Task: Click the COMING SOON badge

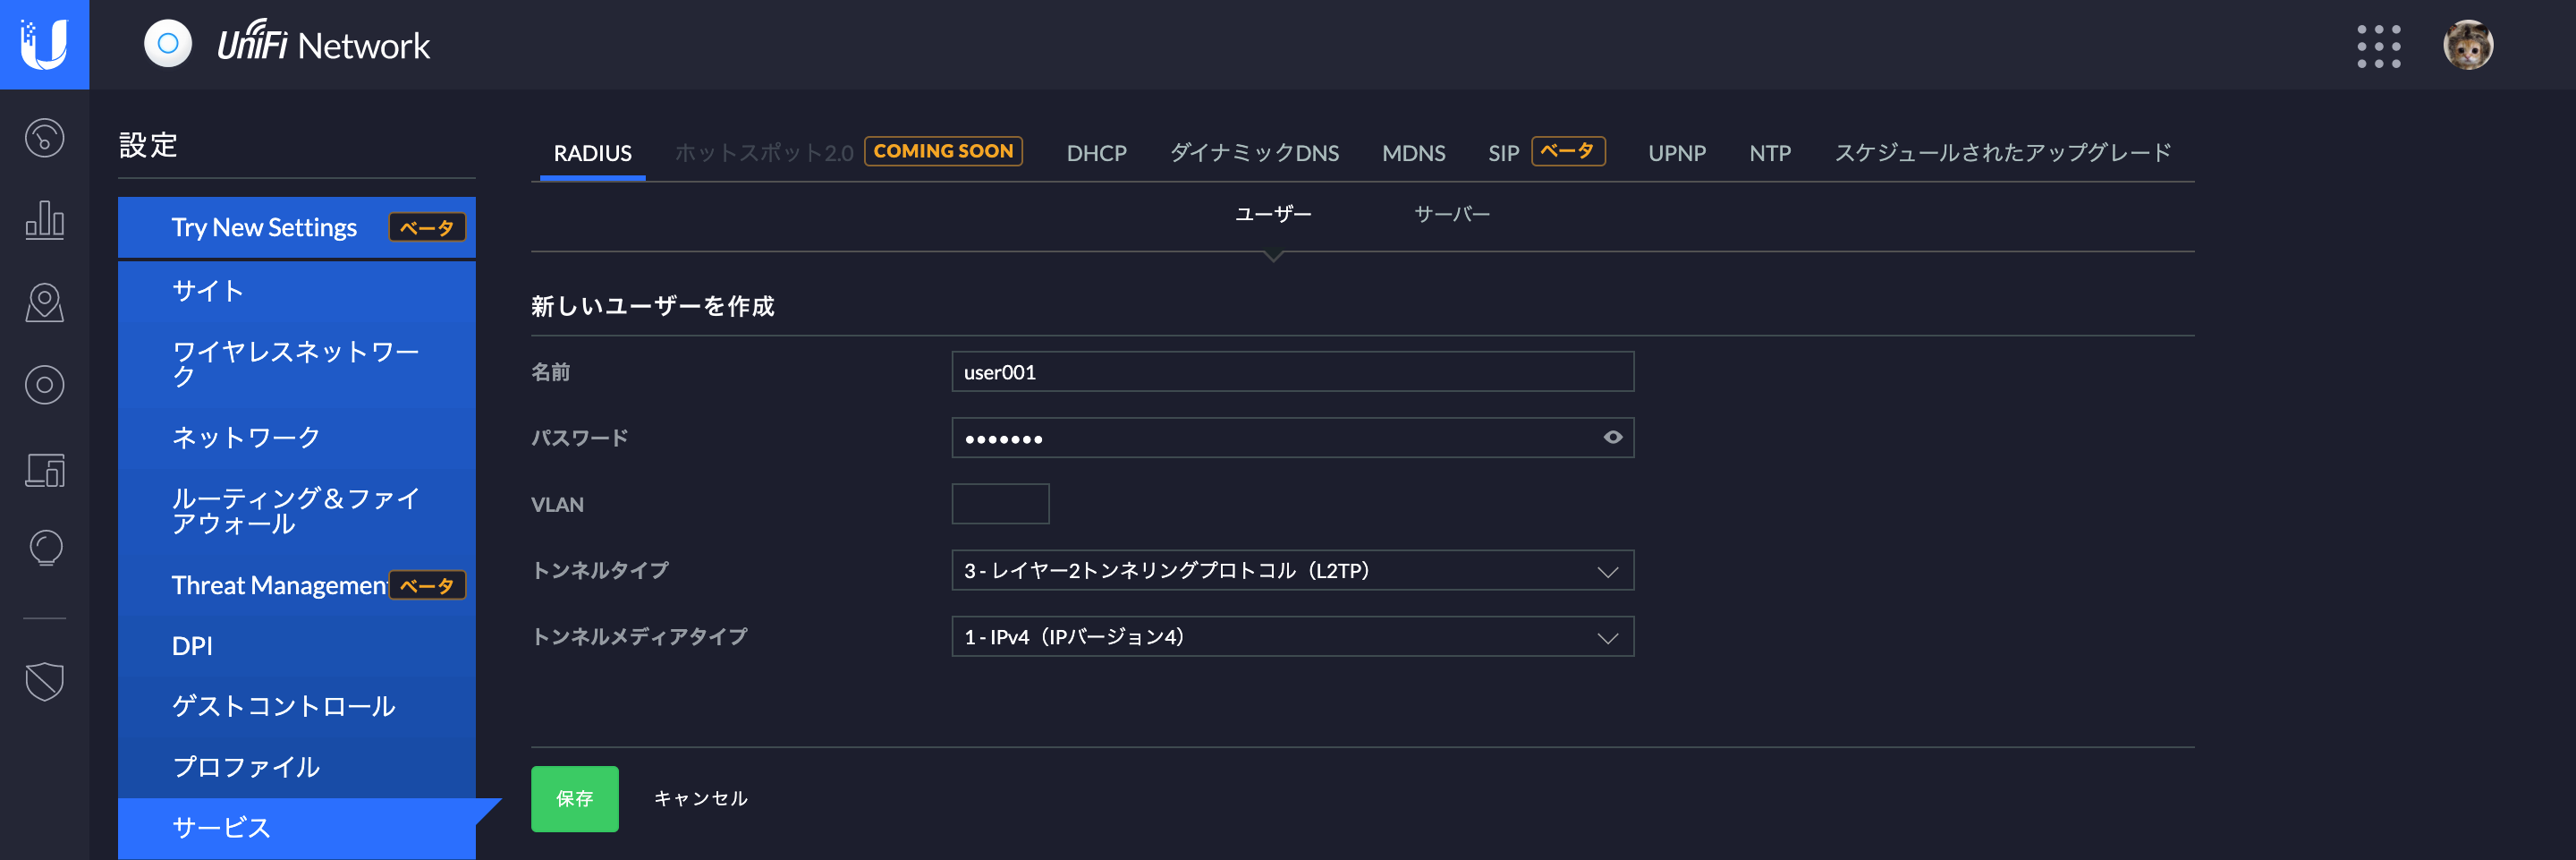Action: pyautogui.click(x=942, y=151)
